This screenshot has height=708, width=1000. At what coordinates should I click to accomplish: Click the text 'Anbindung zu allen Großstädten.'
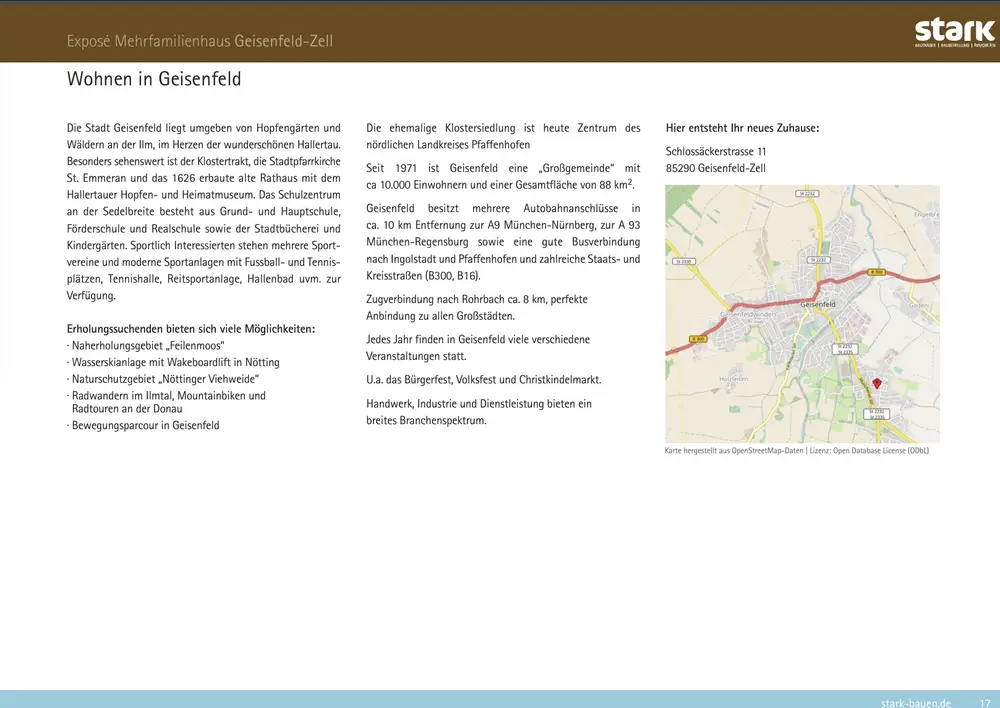coord(441,316)
